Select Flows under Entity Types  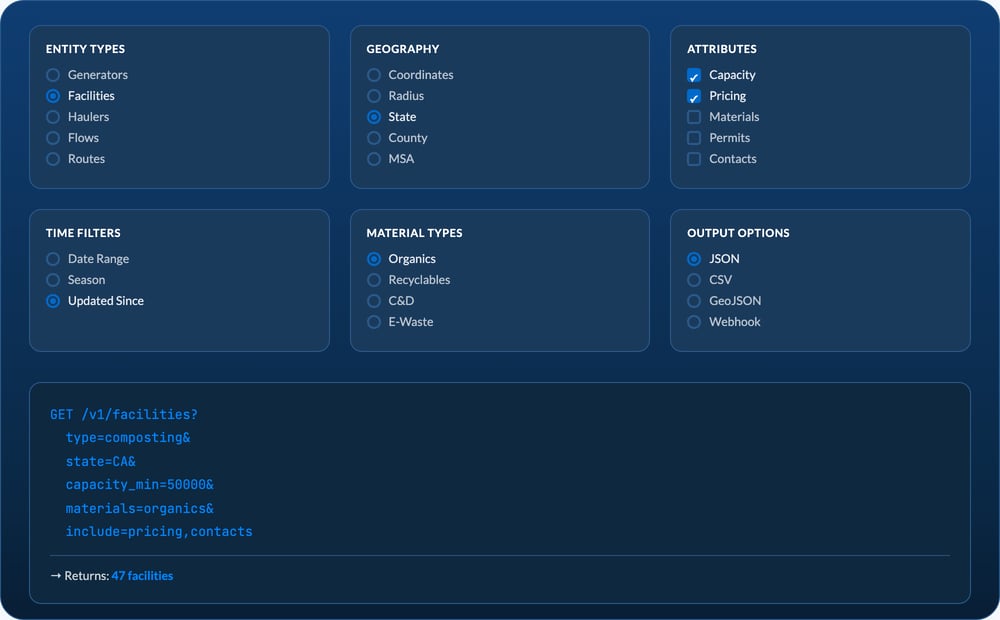[53, 138]
